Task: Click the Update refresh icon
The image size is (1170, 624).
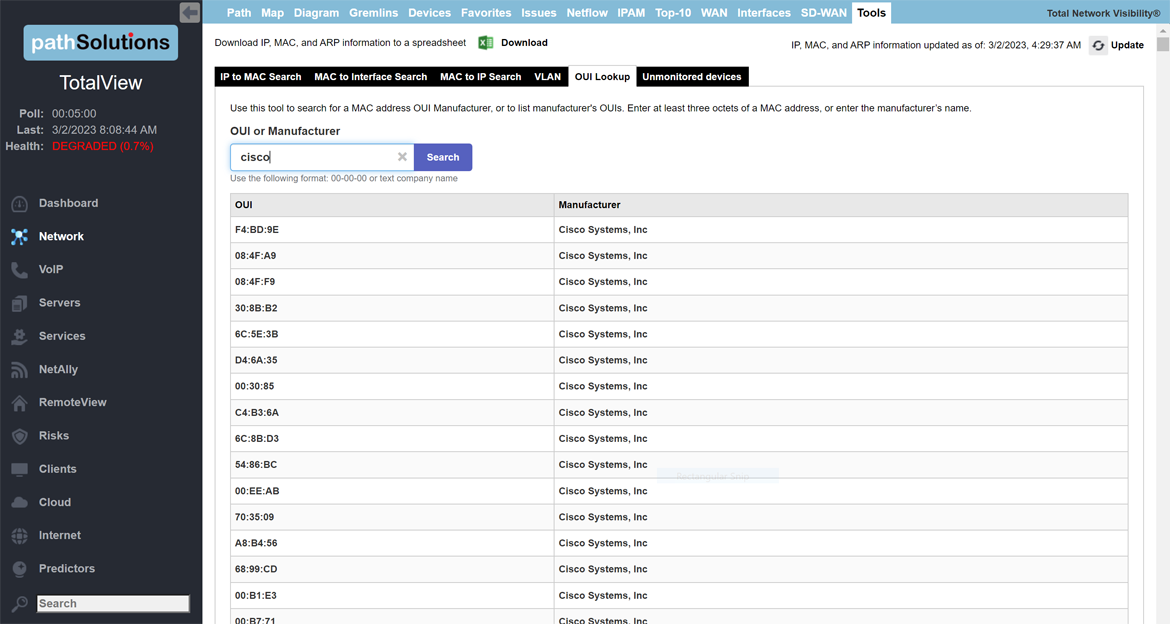Action: pos(1098,45)
